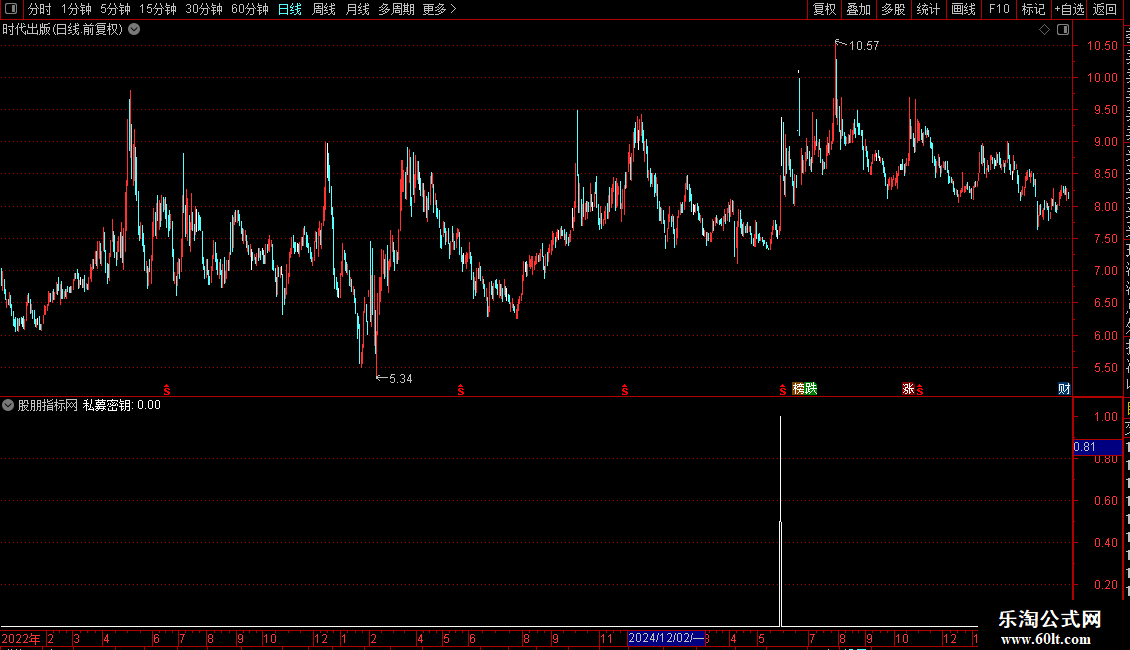The height and width of the screenshot is (650, 1130).
Task: Click the 5.34 low price label
Action: (401, 378)
